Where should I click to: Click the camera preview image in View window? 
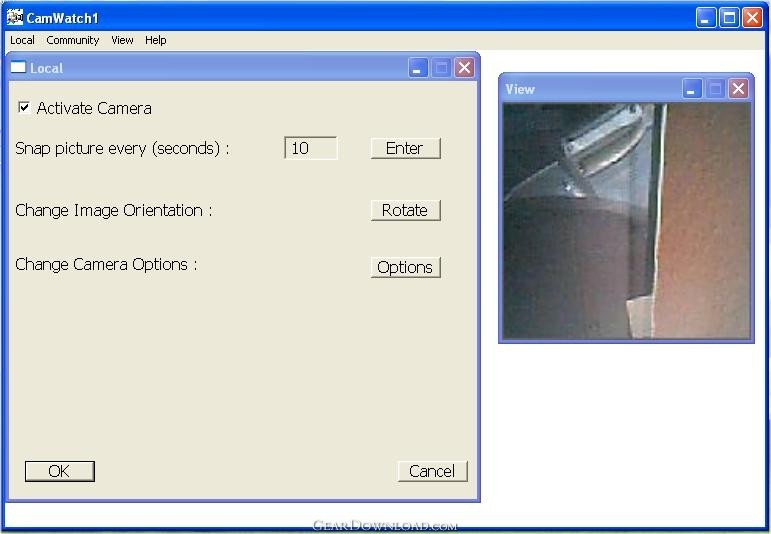click(x=626, y=221)
